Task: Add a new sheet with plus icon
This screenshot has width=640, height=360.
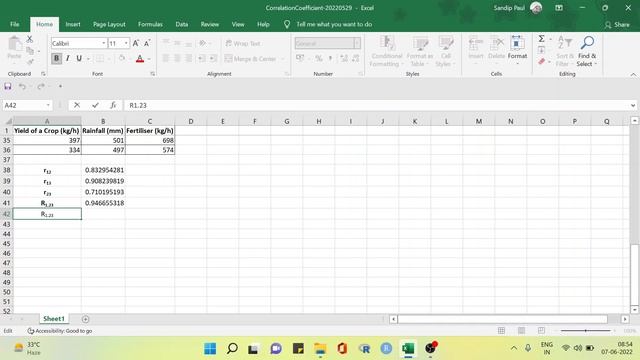Action: click(x=85, y=319)
